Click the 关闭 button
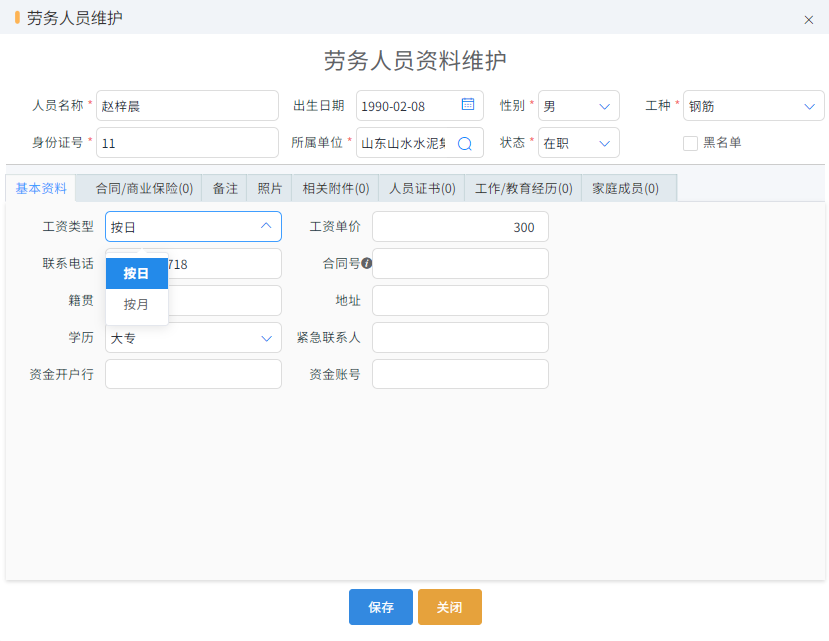The height and width of the screenshot is (641, 829). tap(449, 607)
